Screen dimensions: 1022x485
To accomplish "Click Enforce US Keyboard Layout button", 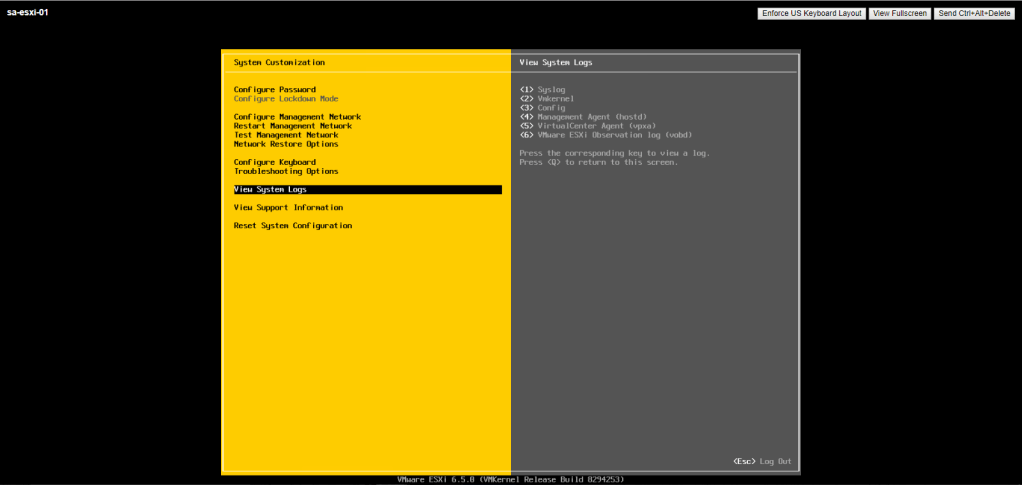I will pyautogui.click(x=811, y=13).
